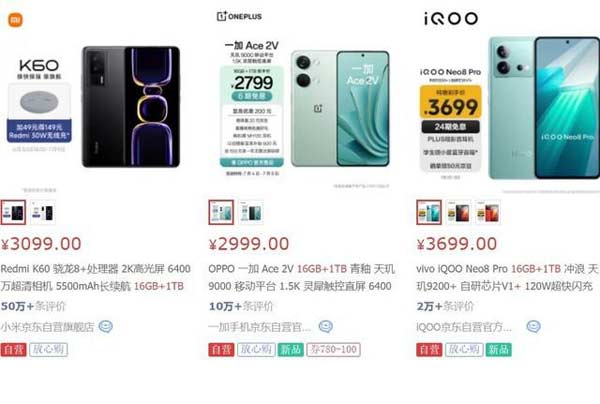Select second OnePlus Ace 2V color thumbnail
600x404 pixels.
pos(251,212)
